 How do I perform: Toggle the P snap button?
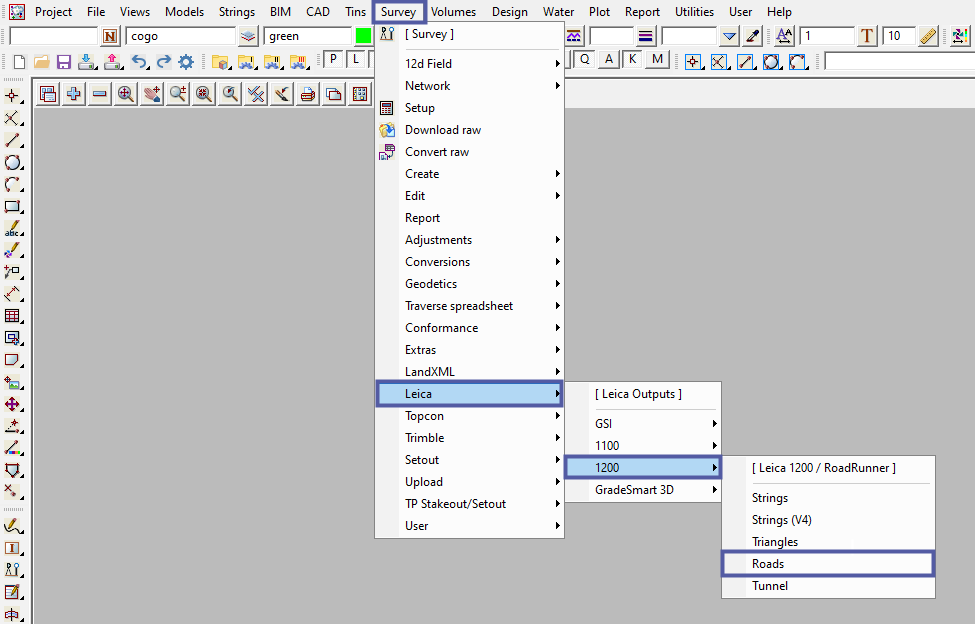333,60
